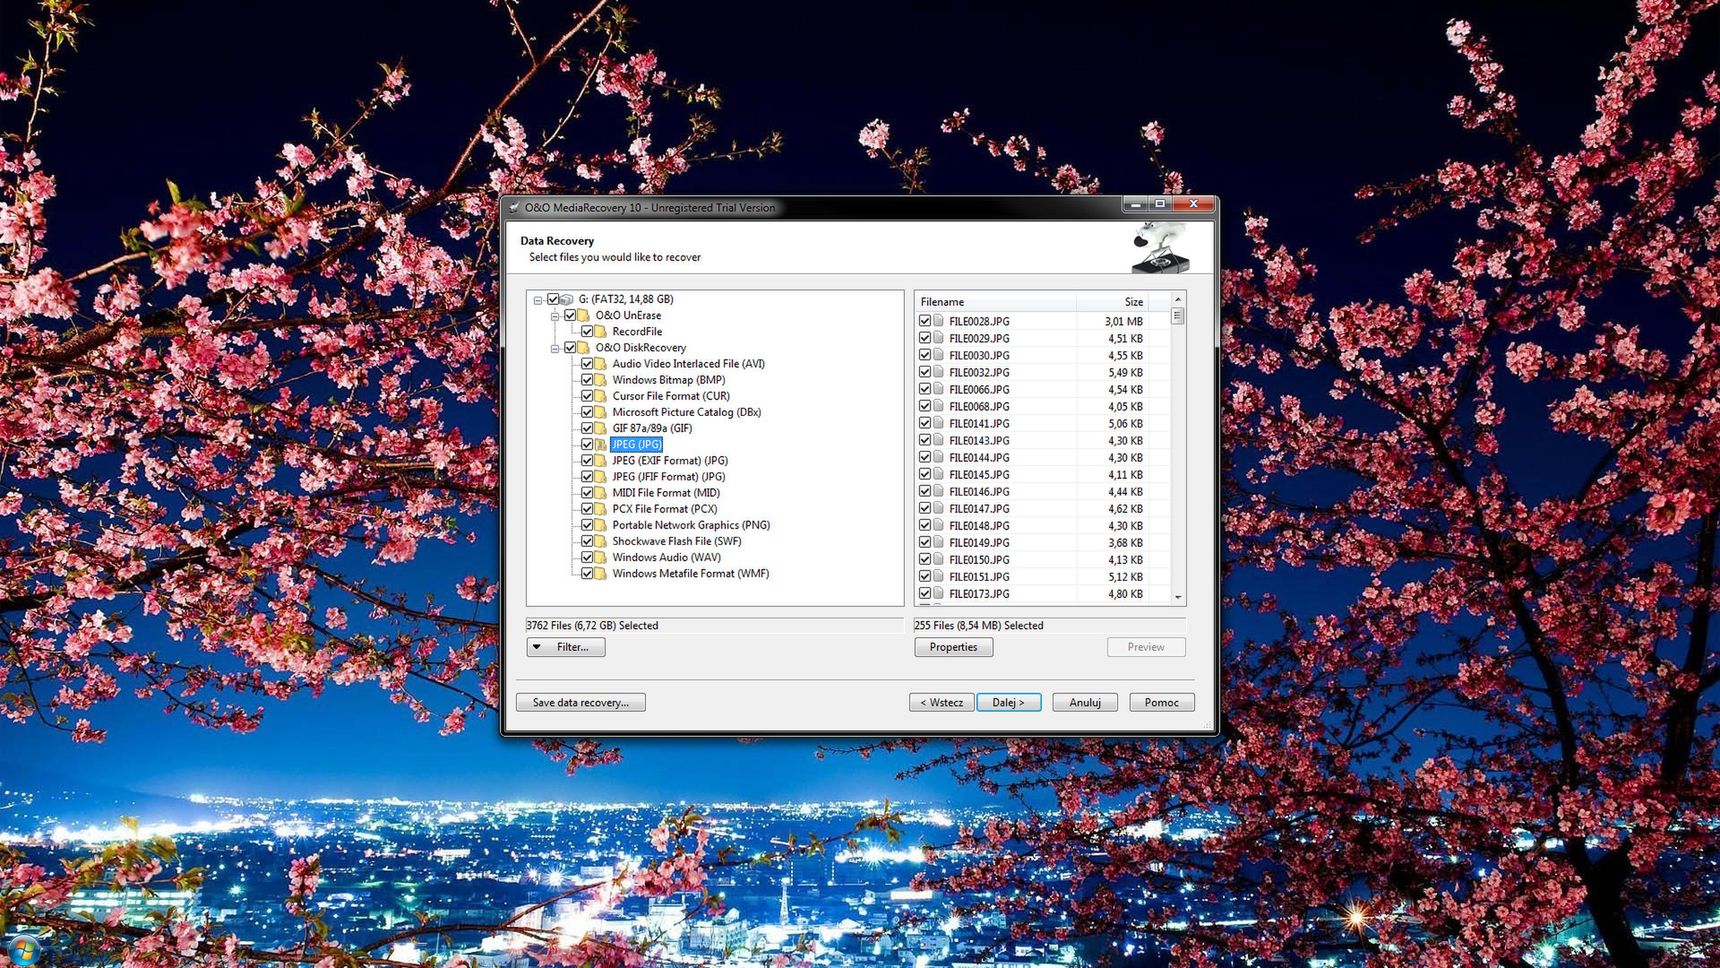The height and width of the screenshot is (968, 1720).
Task: Click the Windows Bitmap (BMP) folder icon
Action: point(601,380)
